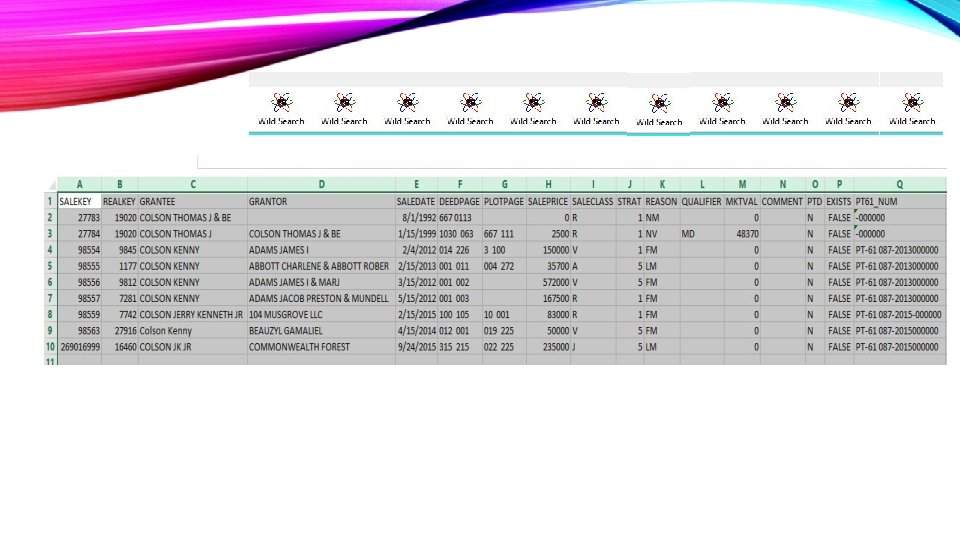This screenshot has height=540, width=960.
Task: Select column K header
Action: tap(662, 184)
